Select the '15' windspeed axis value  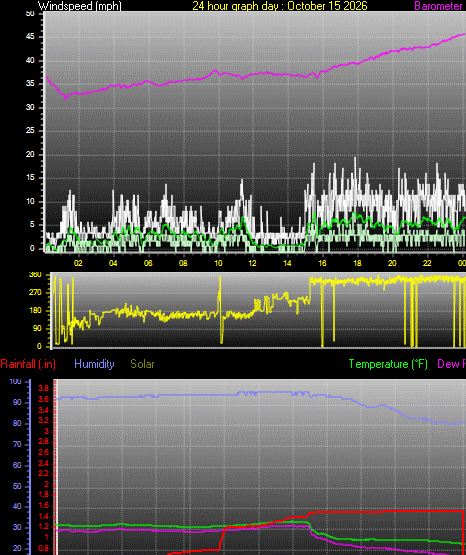pyautogui.click(x=30, y=178)
